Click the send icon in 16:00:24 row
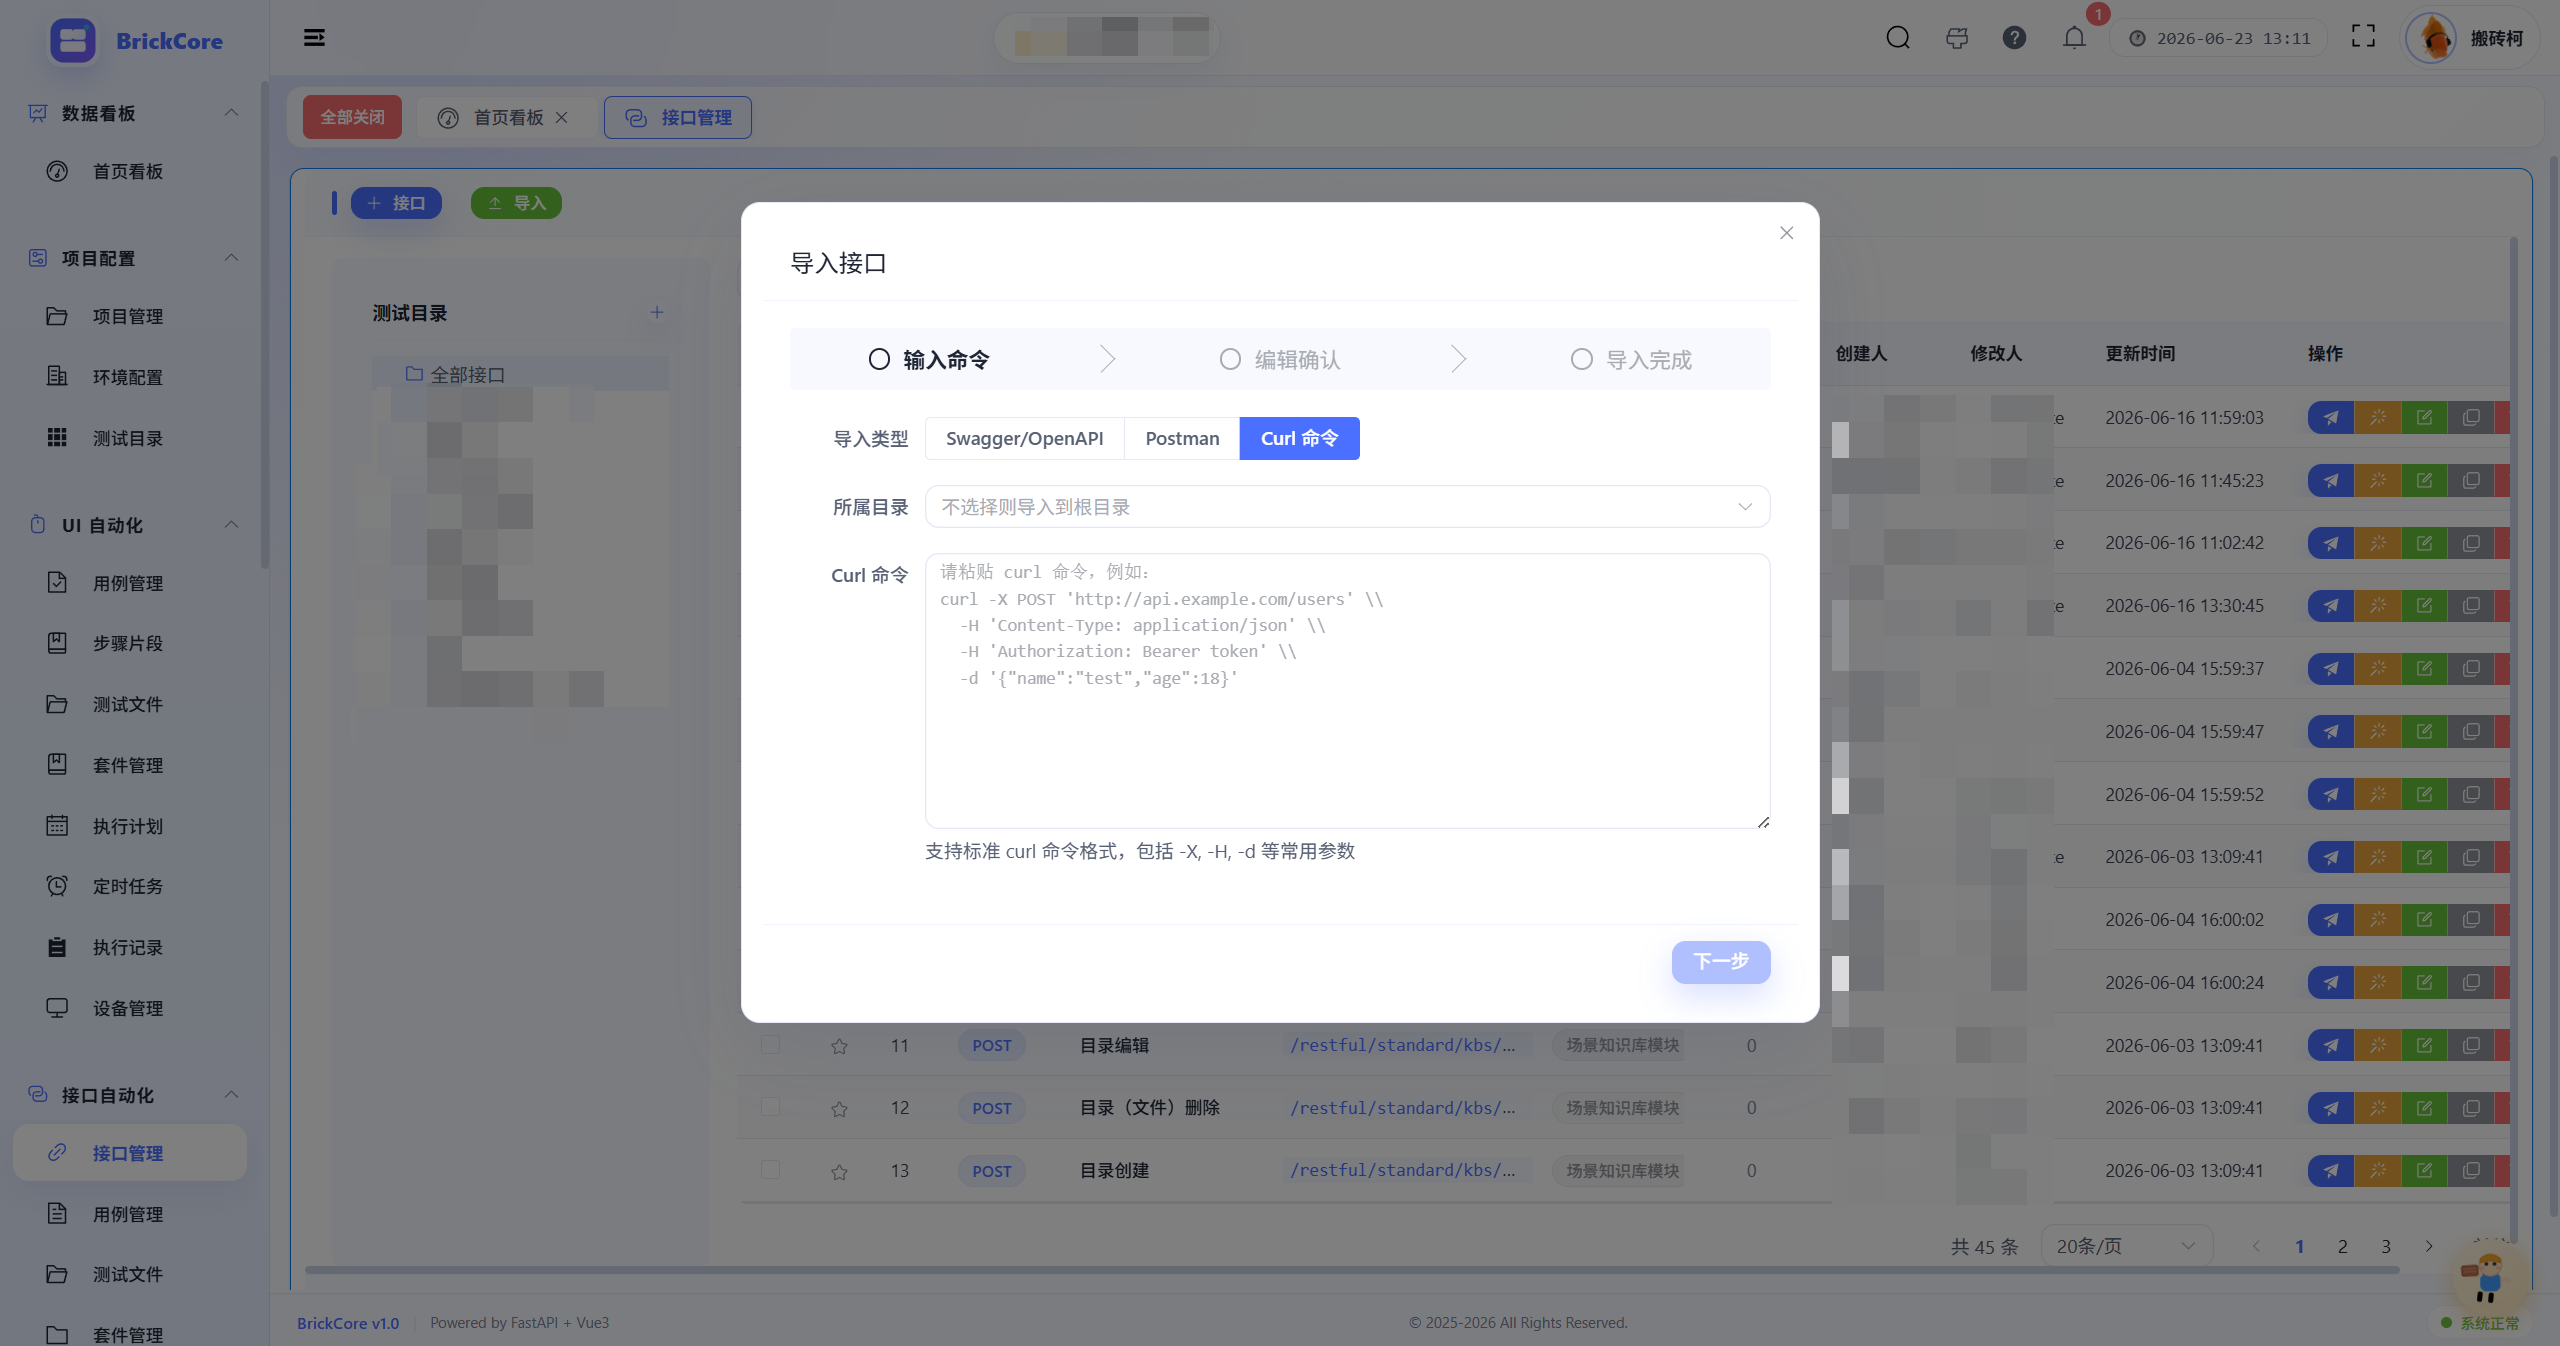2560x1346 pixels. [x=2331, y=983]
